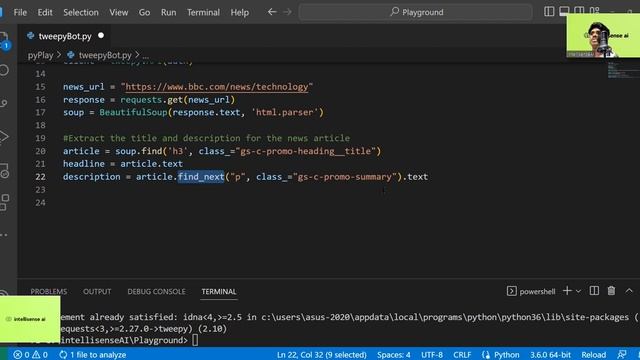Open the Search icon in the activity bar
The image size is (640, 360).
coord(4,70)
